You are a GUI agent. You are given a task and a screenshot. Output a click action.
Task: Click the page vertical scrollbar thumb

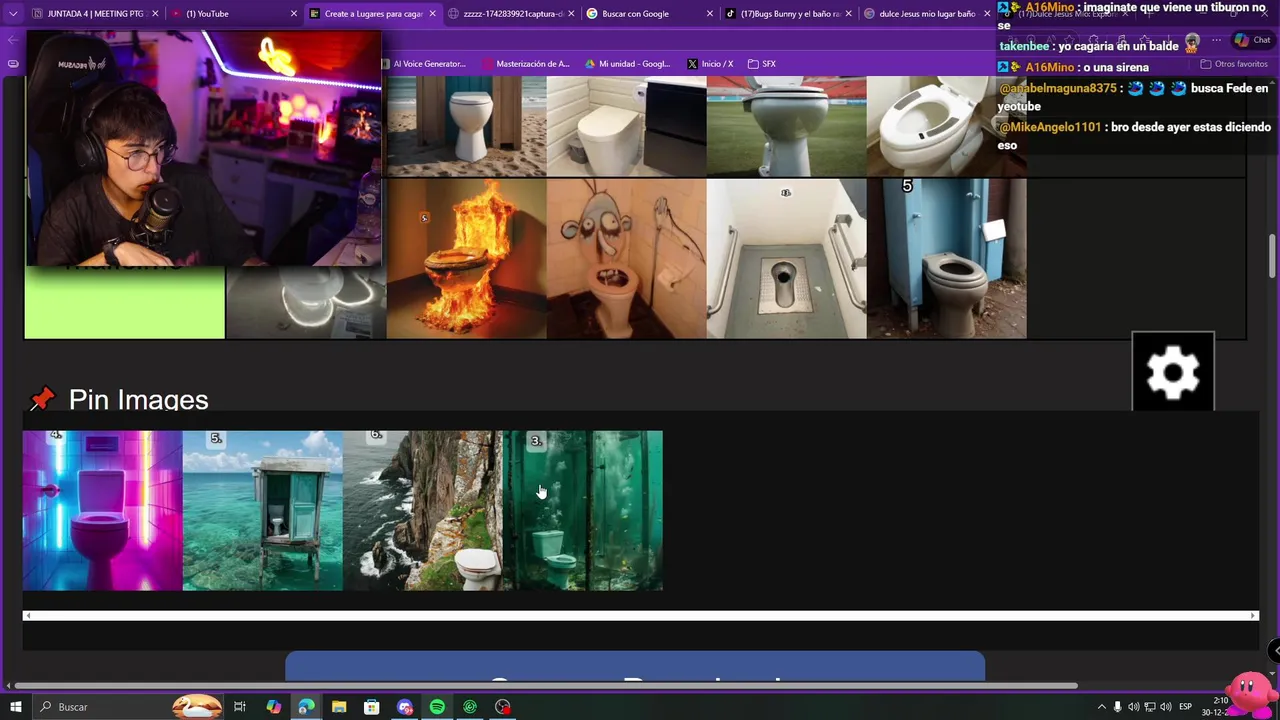(1273, 256)
